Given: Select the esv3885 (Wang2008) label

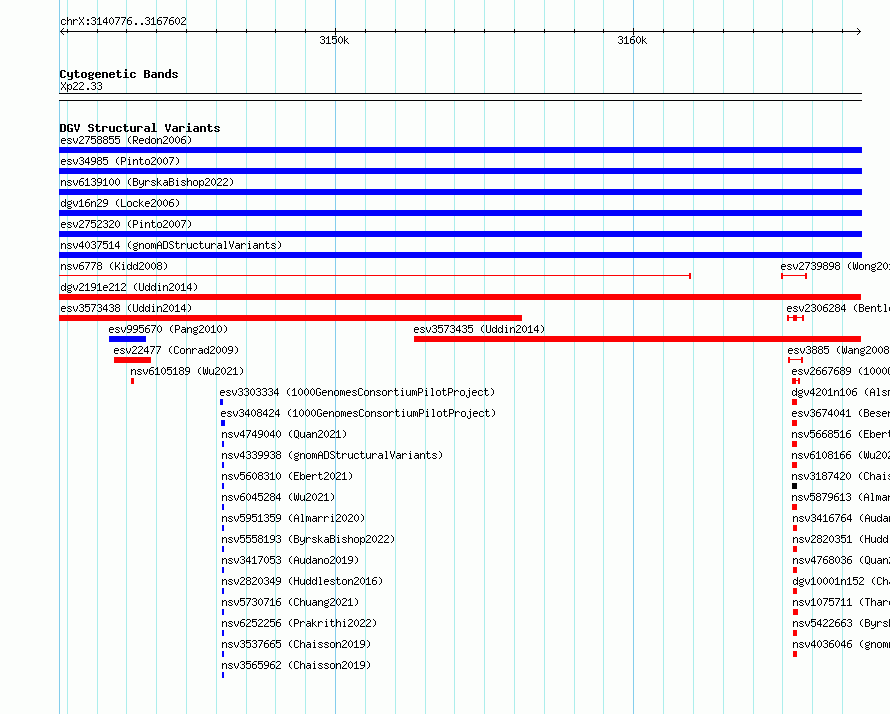Looking at the screenshot, I should click(x=838, y=350).
